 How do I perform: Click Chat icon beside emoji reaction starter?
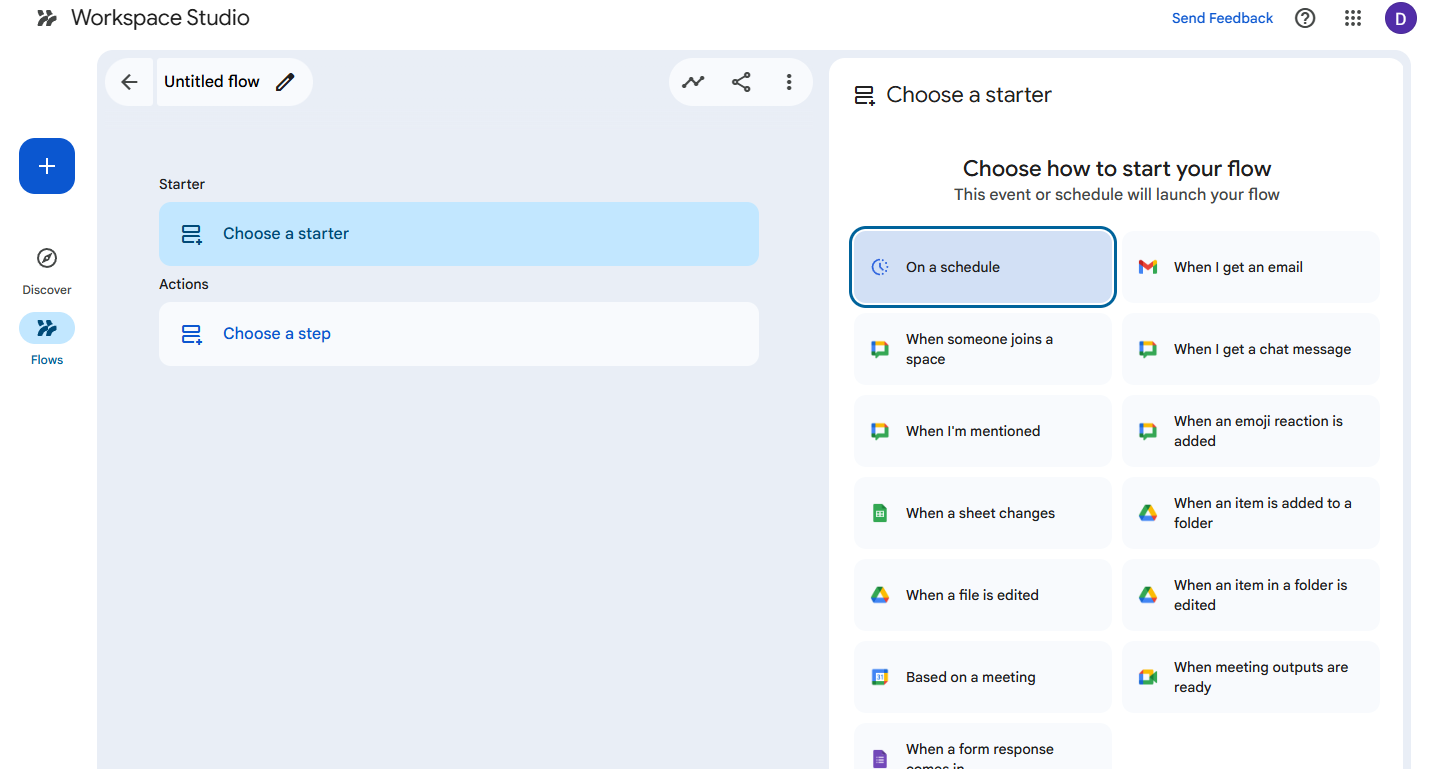(1148, 431)
